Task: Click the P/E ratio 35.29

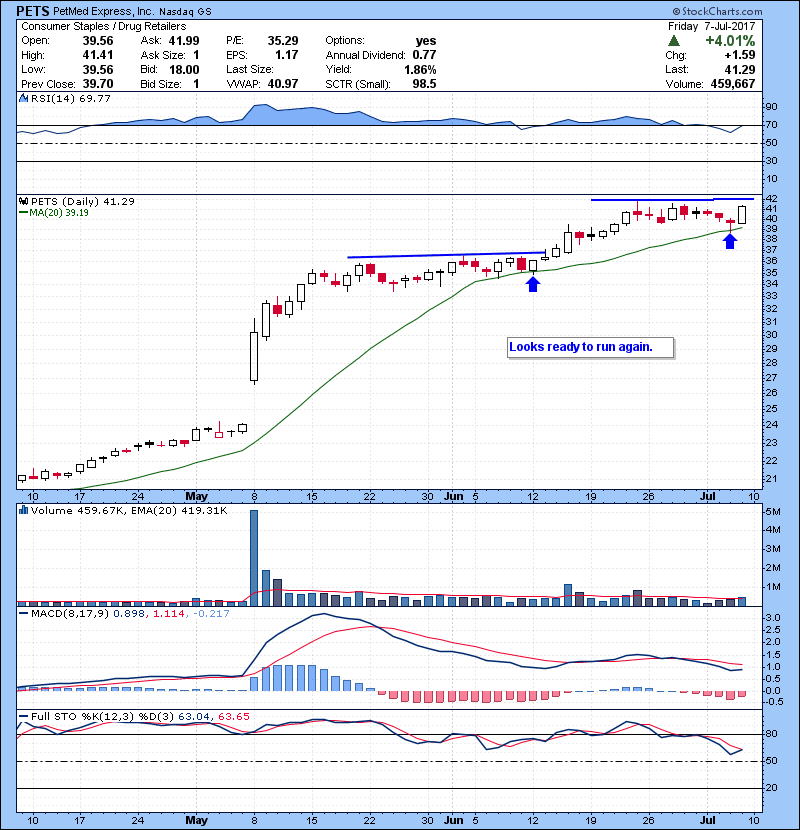Action: [x=283, y=41]
